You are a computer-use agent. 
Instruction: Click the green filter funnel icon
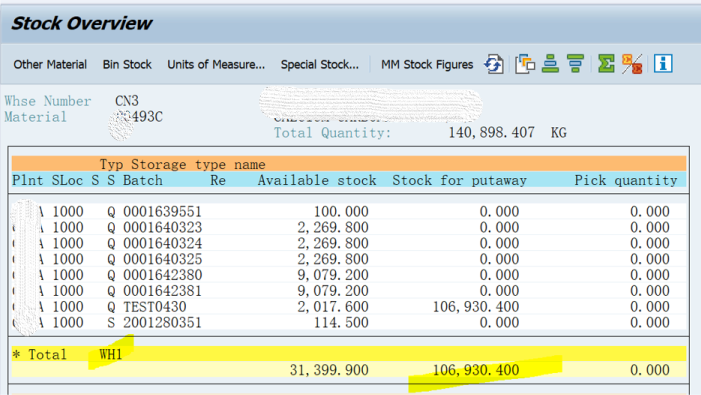[x=575, y=63]
